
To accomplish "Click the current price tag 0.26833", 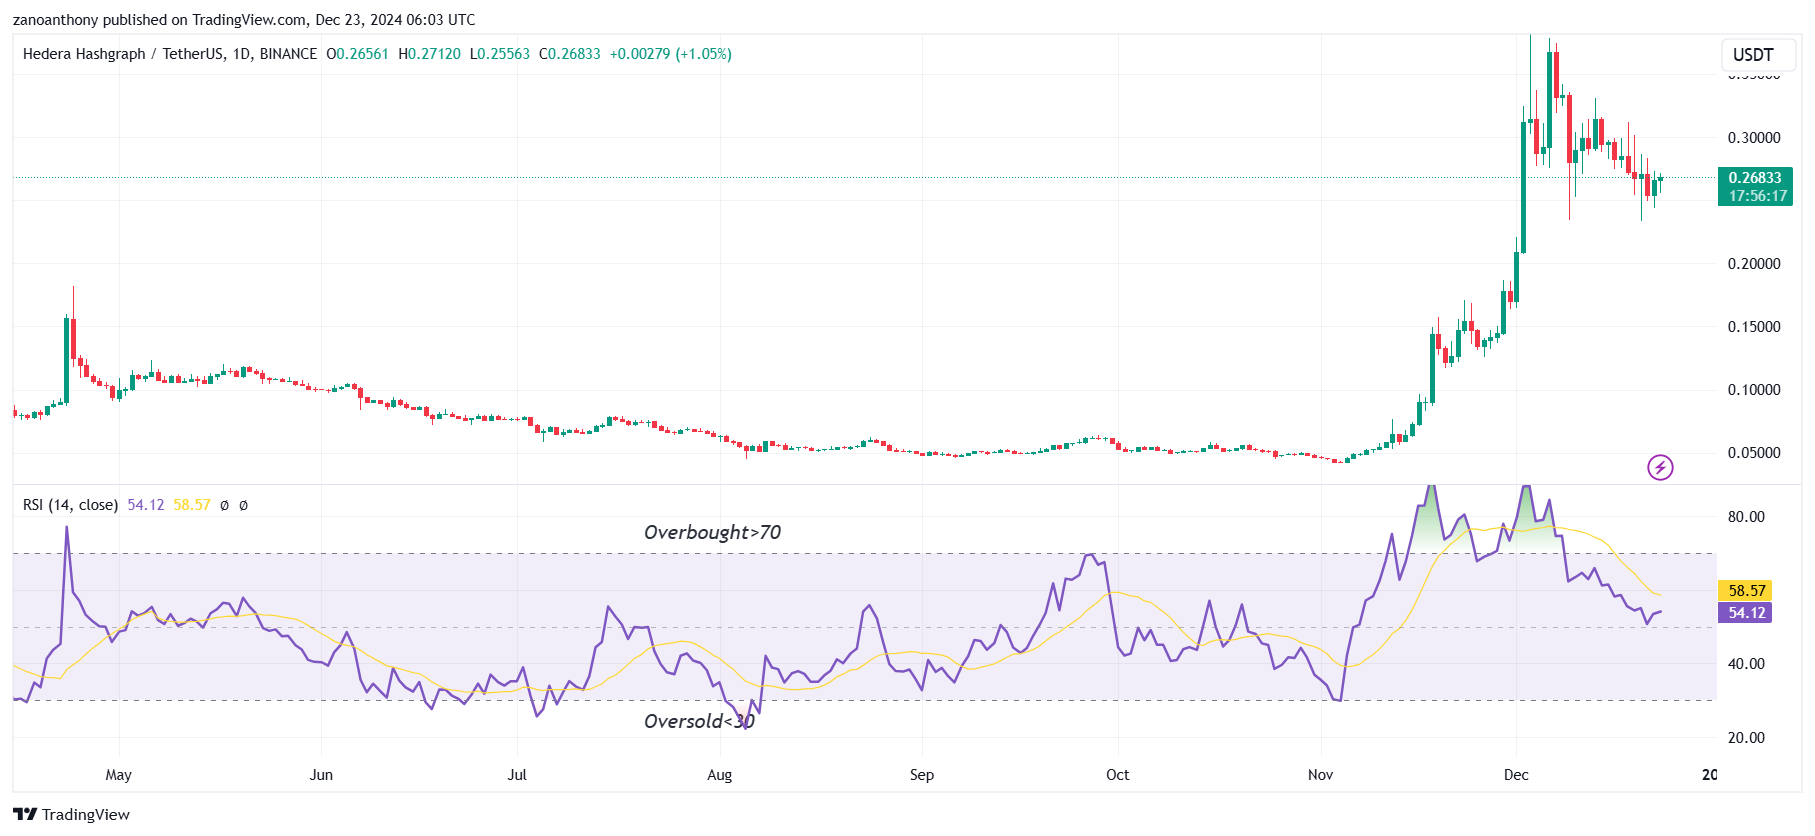I will 1755,178.
